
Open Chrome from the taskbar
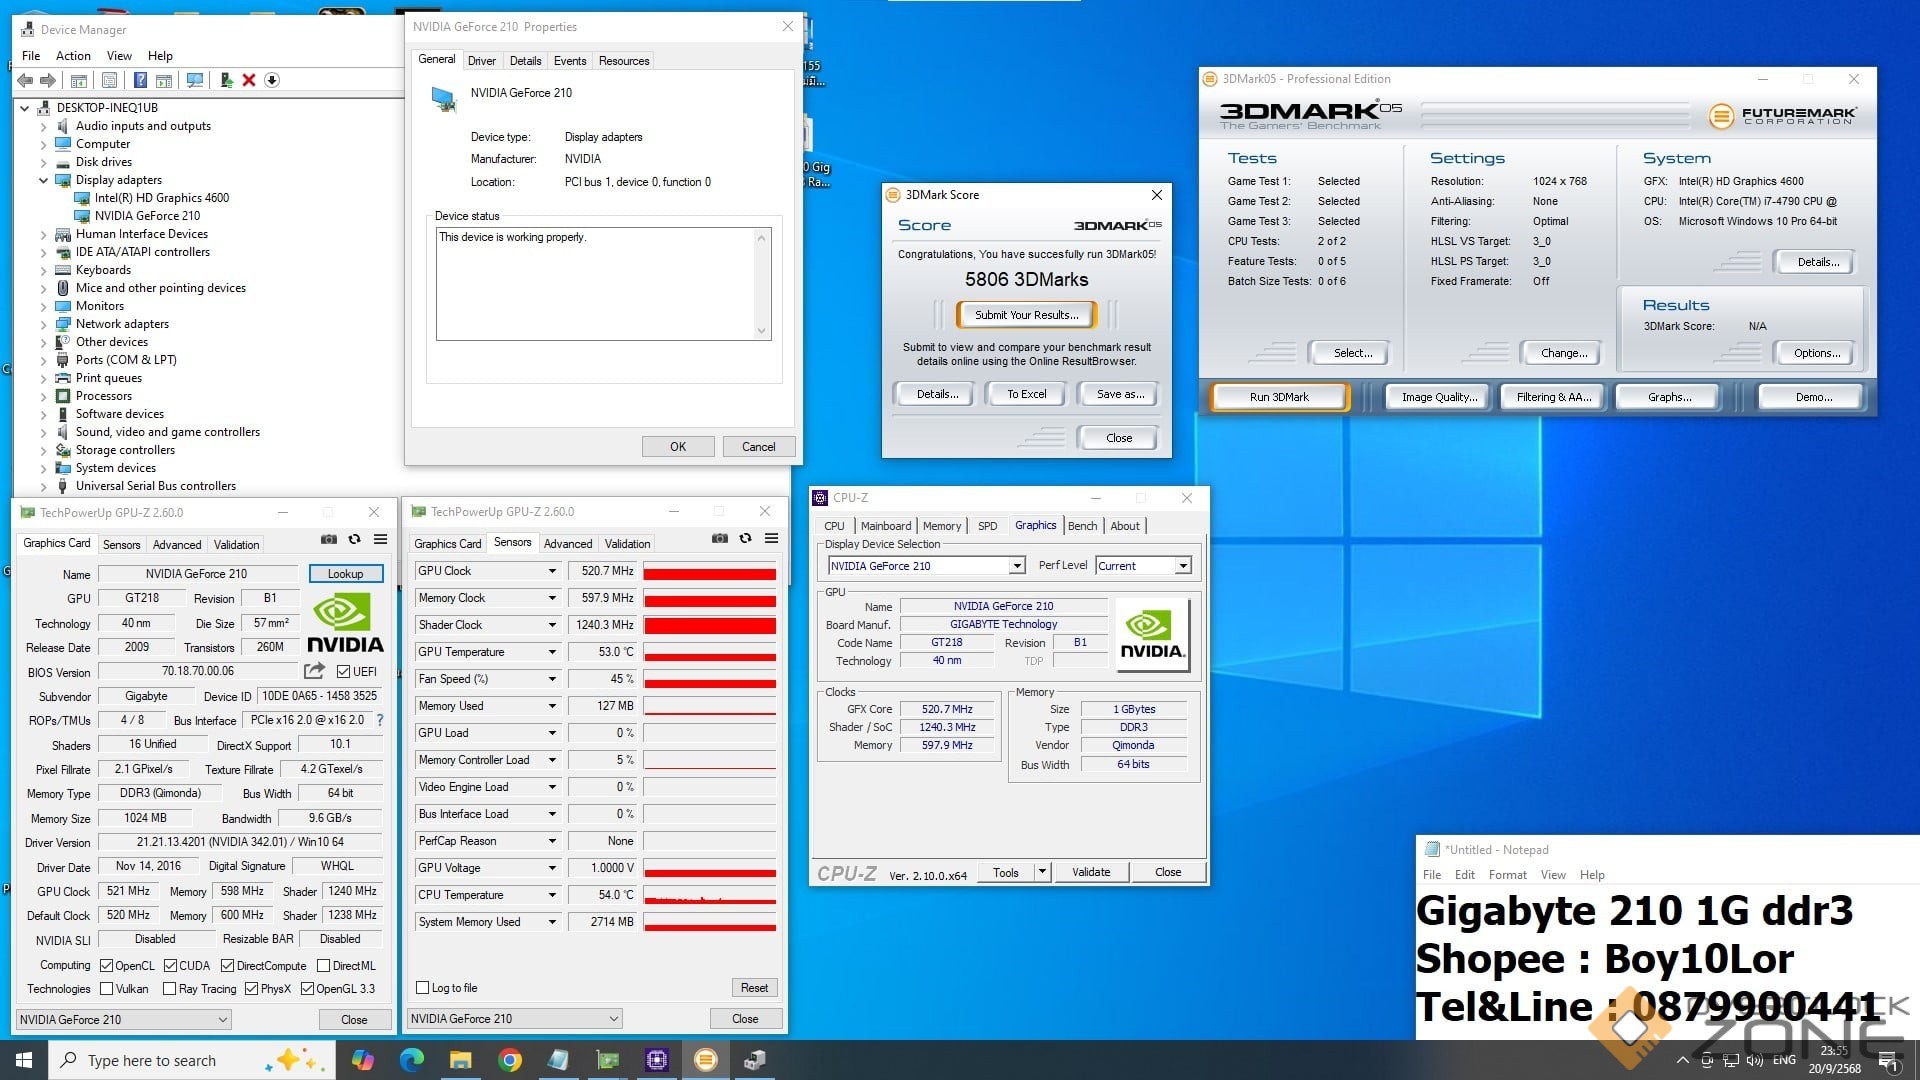click(510, 1060)
